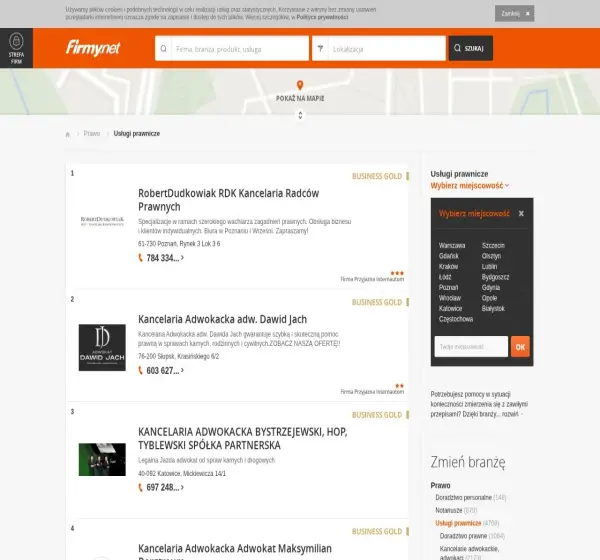Dismiss the cookie notice with Zamknij
The height and width of the screenshot is (560, 600).
(514, 13)
